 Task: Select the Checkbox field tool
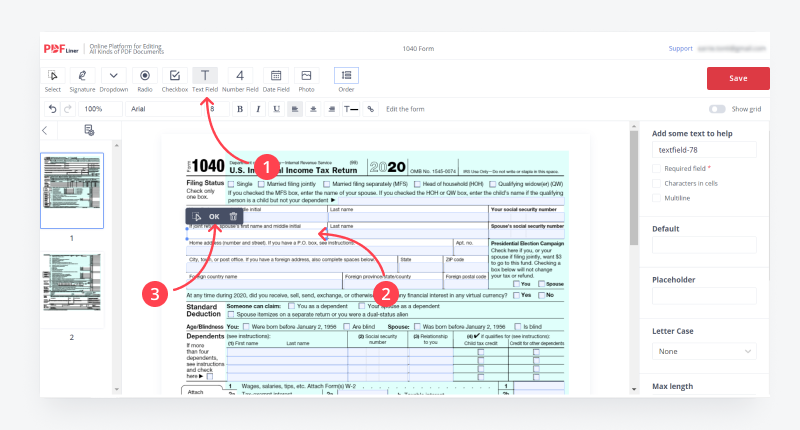click(174, 75)
